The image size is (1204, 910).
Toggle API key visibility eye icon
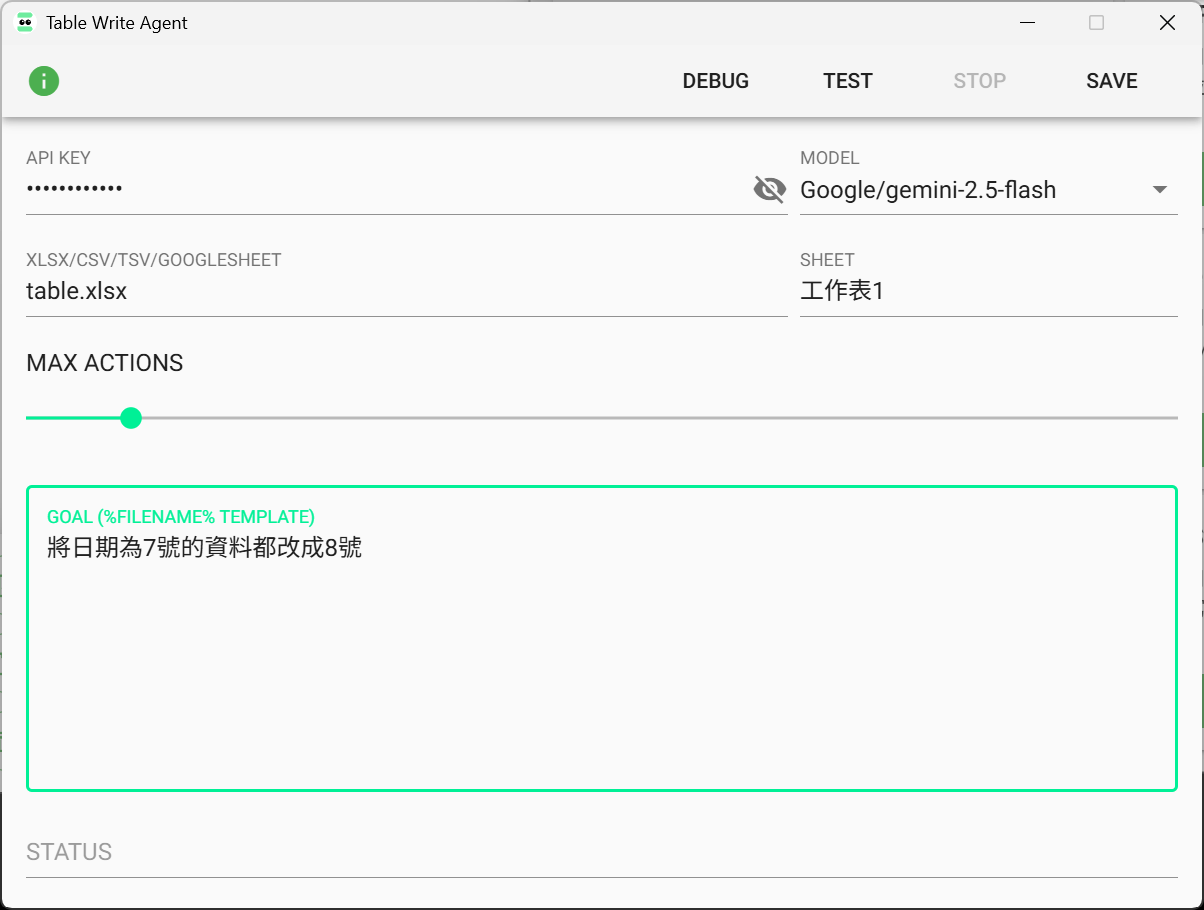tap(769, 189)
